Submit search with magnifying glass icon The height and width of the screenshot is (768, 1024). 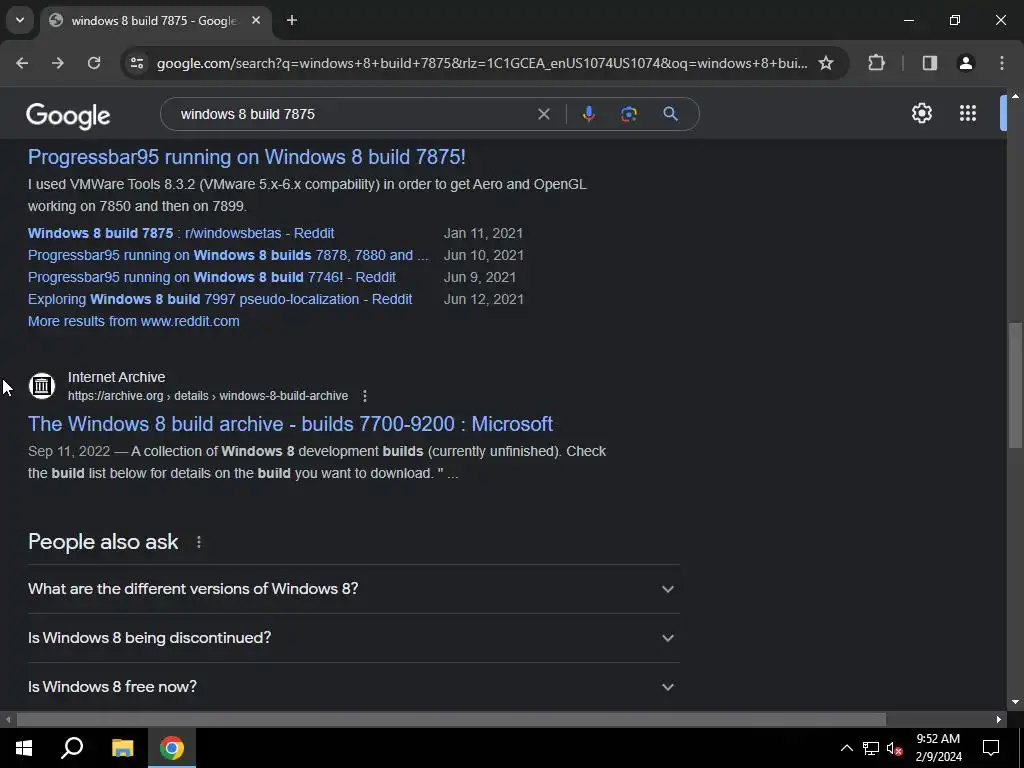point(671,114)
